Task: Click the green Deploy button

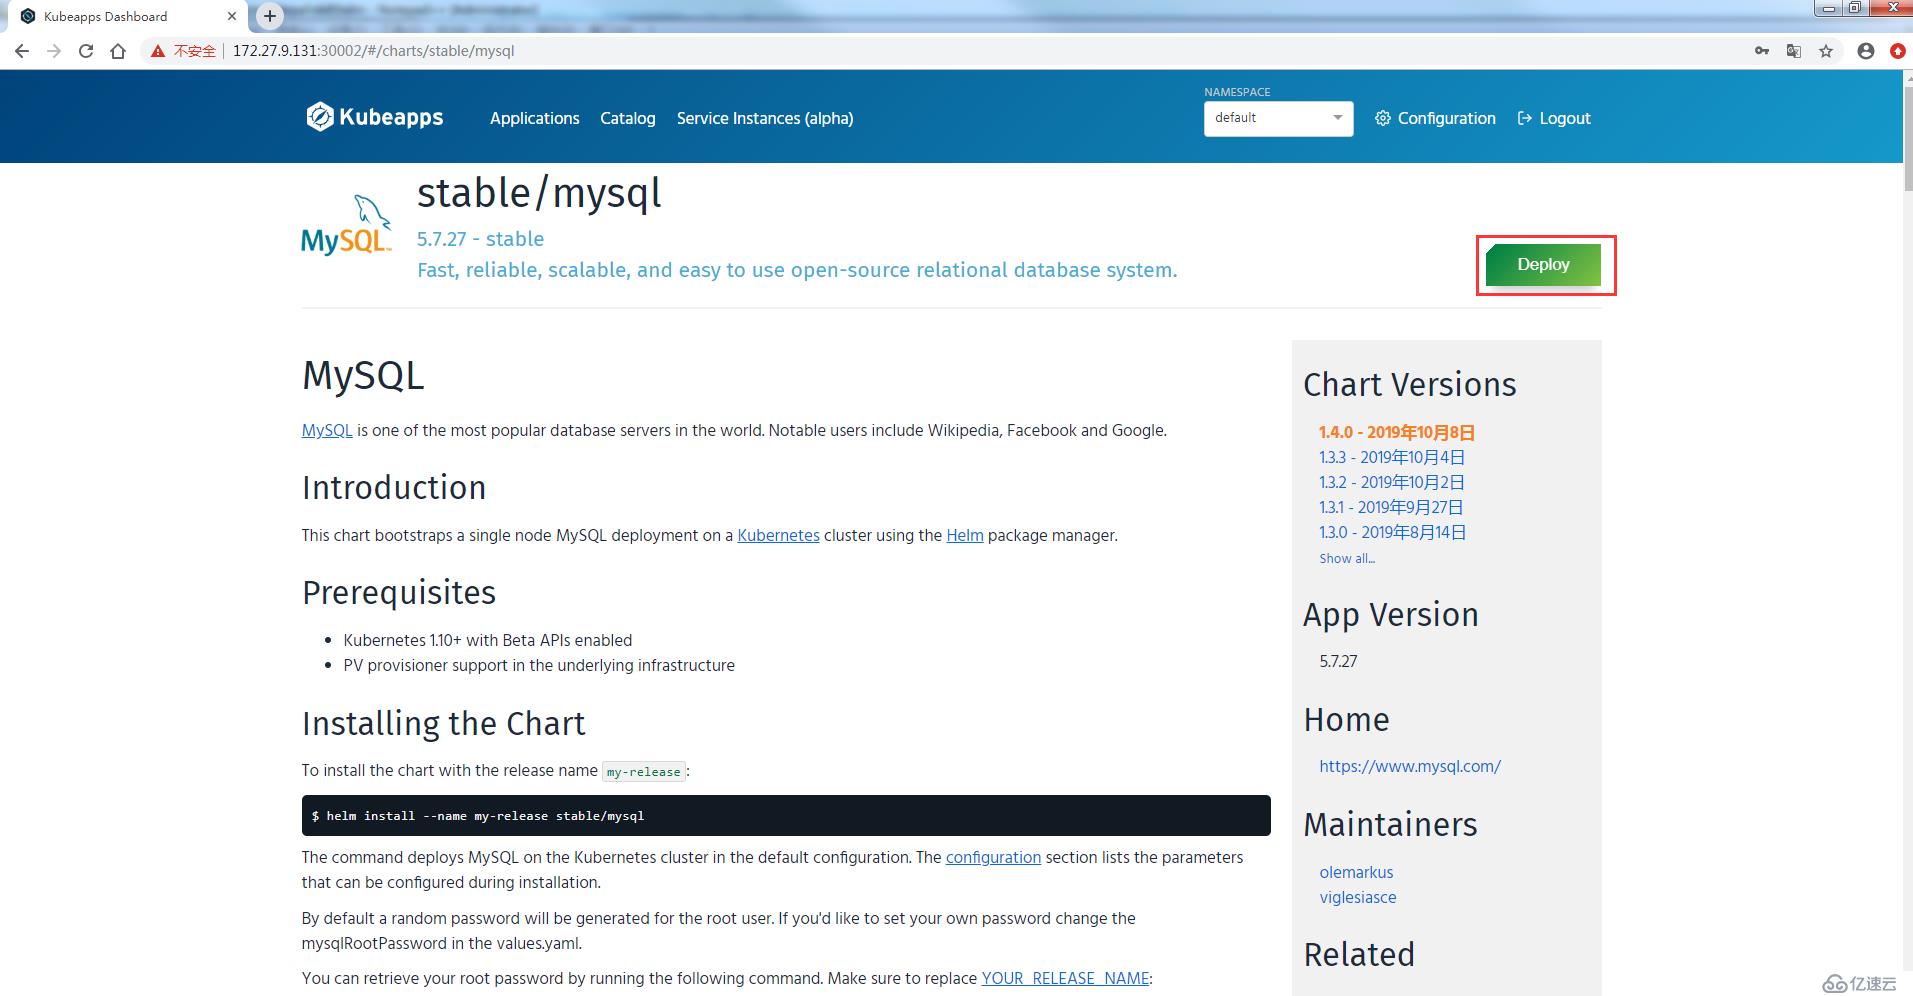Action: tap(1543, 265)
